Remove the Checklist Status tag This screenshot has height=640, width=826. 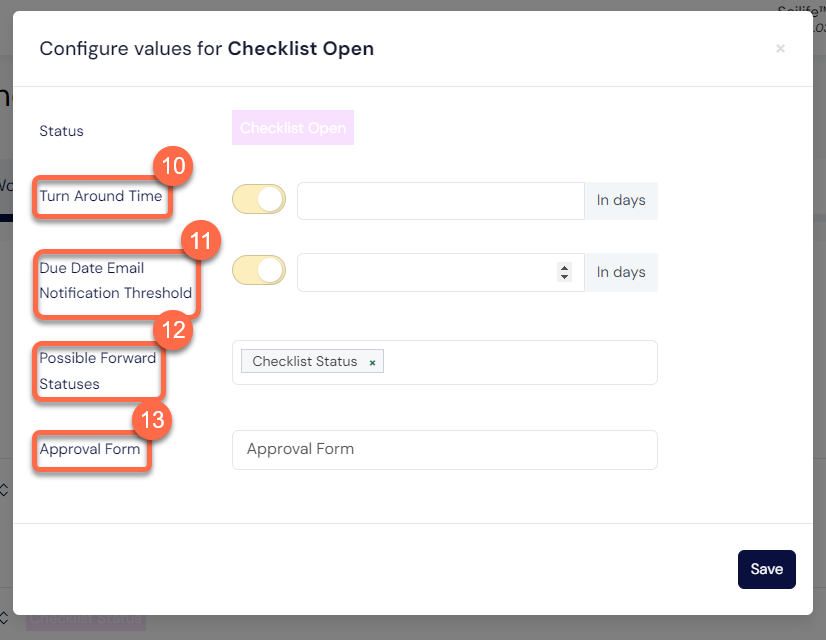[372, 362]
